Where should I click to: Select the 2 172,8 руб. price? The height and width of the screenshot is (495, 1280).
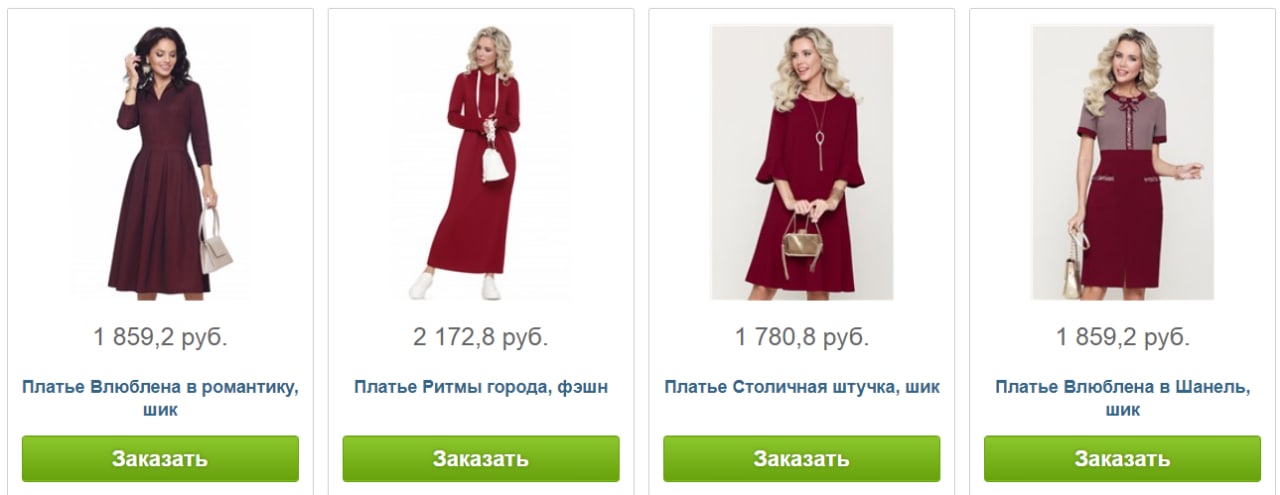click(x=481, y=337)
